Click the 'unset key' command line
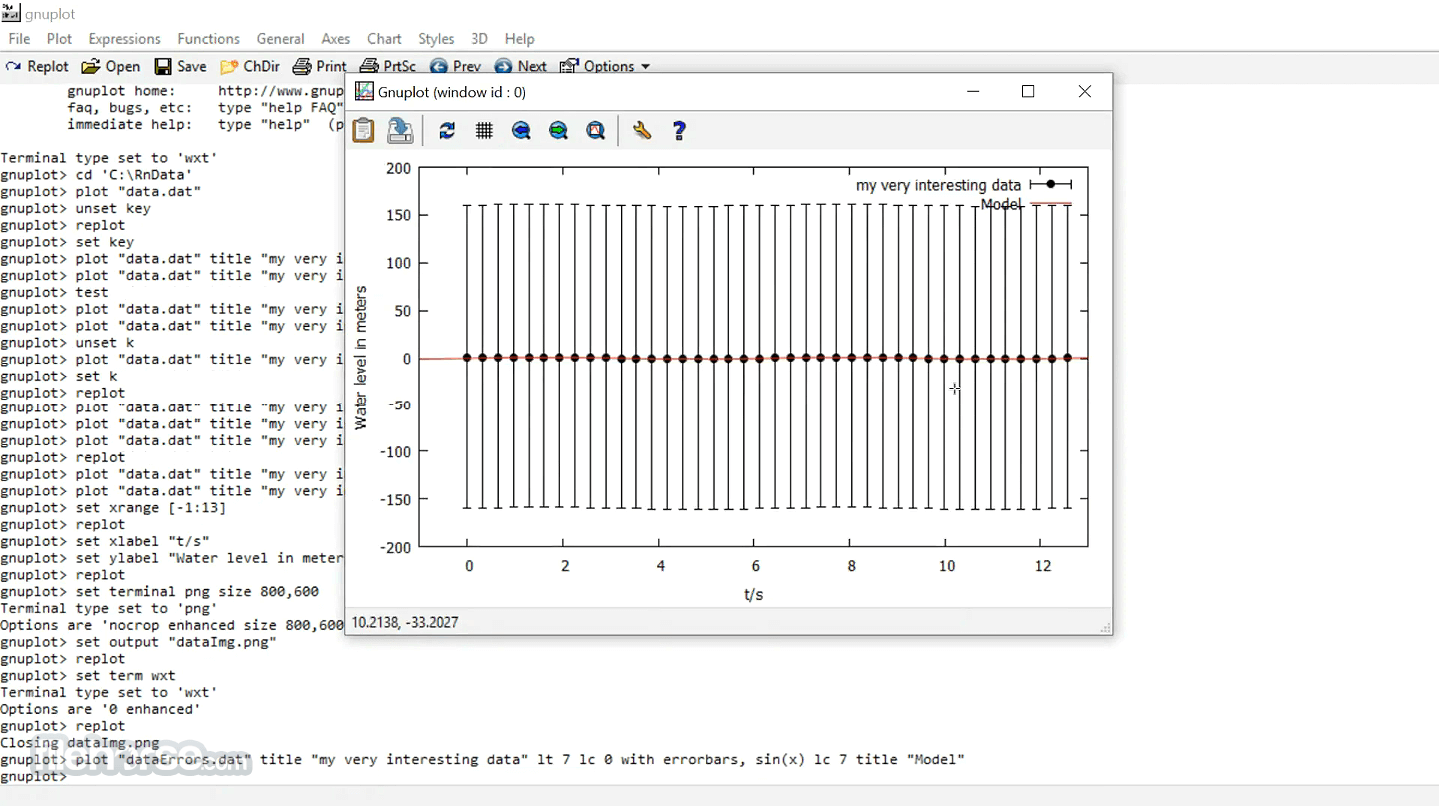This screenshot has width=1439, height=806. 75,209
